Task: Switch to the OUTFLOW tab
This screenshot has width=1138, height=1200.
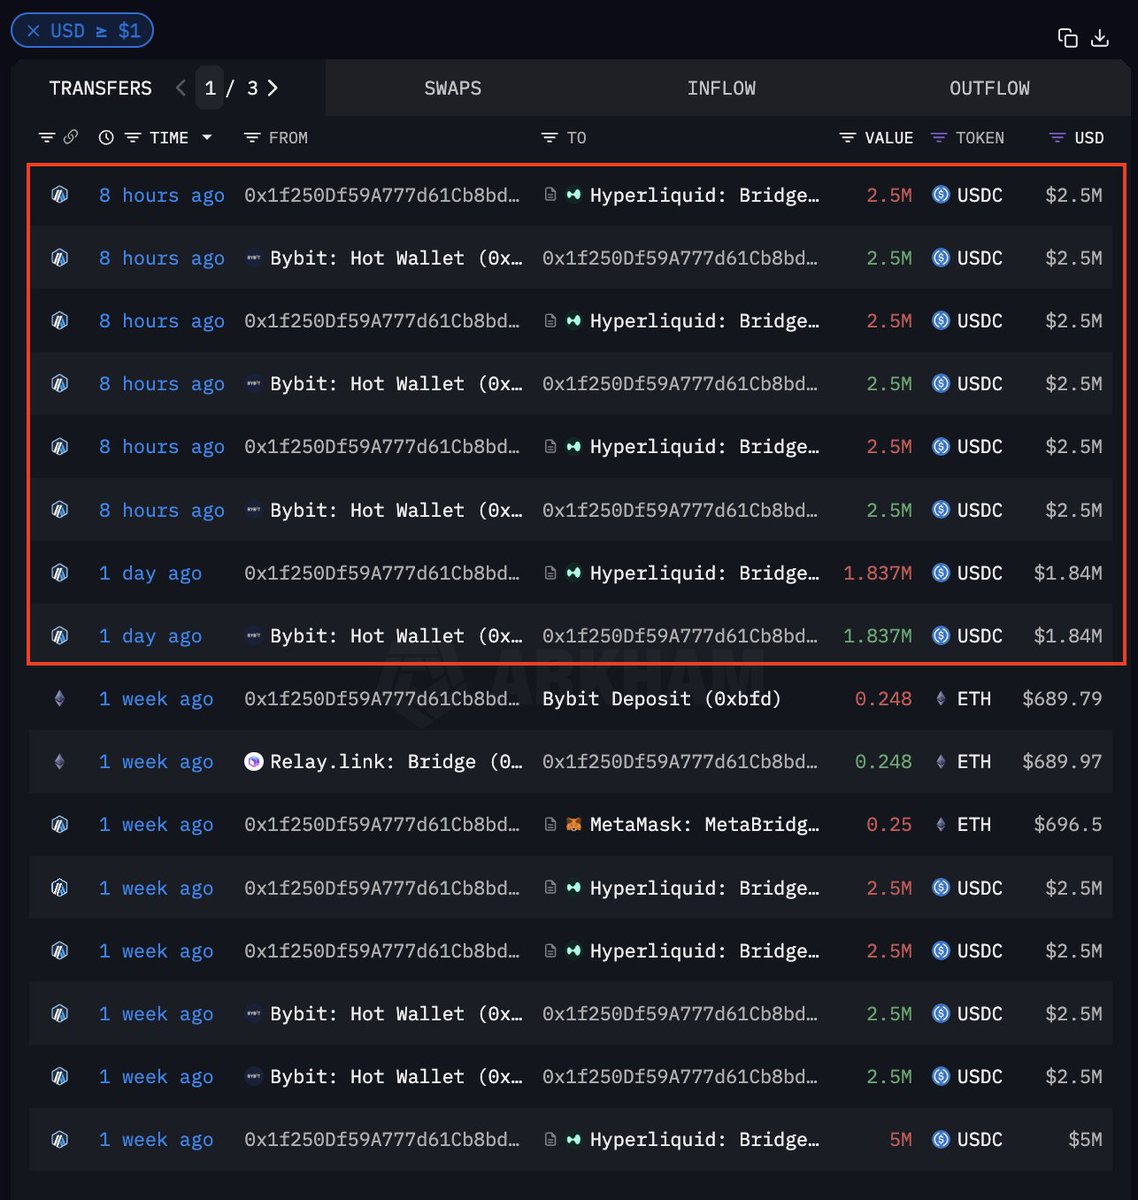Action: click(989, 88)
